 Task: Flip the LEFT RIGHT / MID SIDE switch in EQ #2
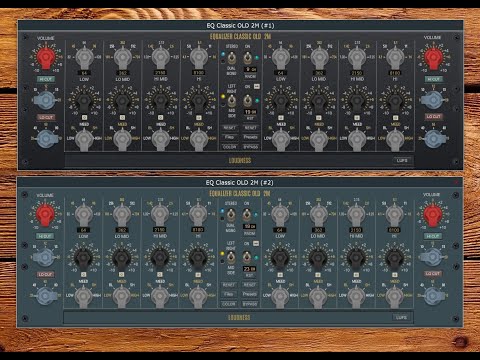click(x=231, y=258)
